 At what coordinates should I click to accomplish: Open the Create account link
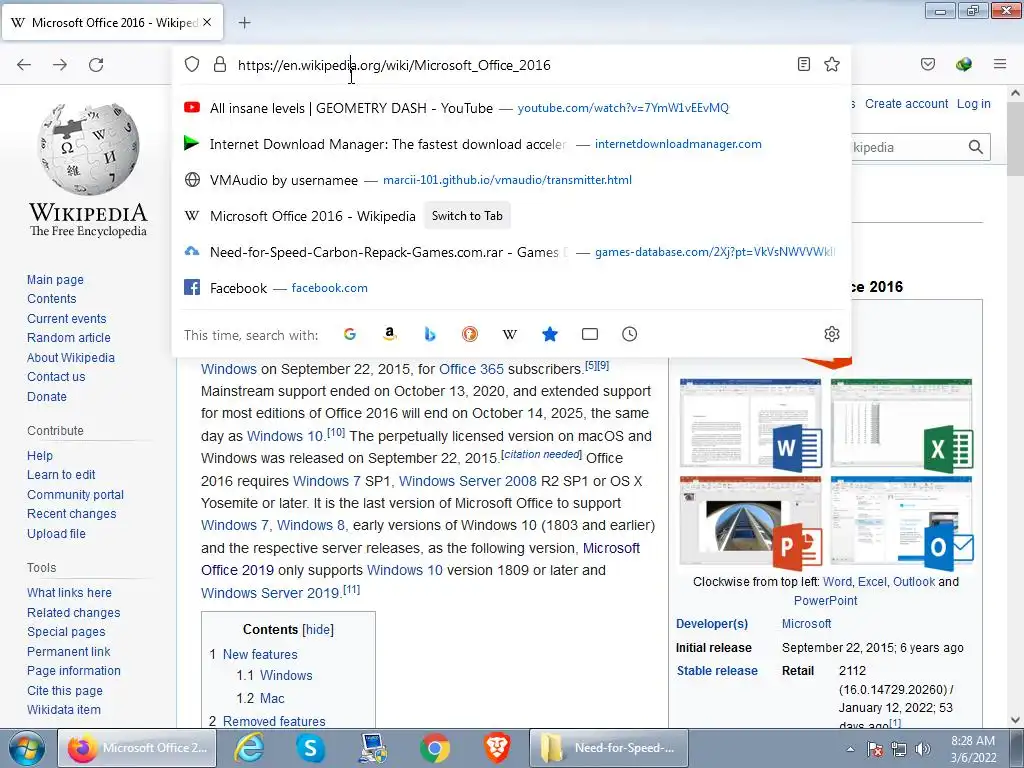tap(906, 104)
